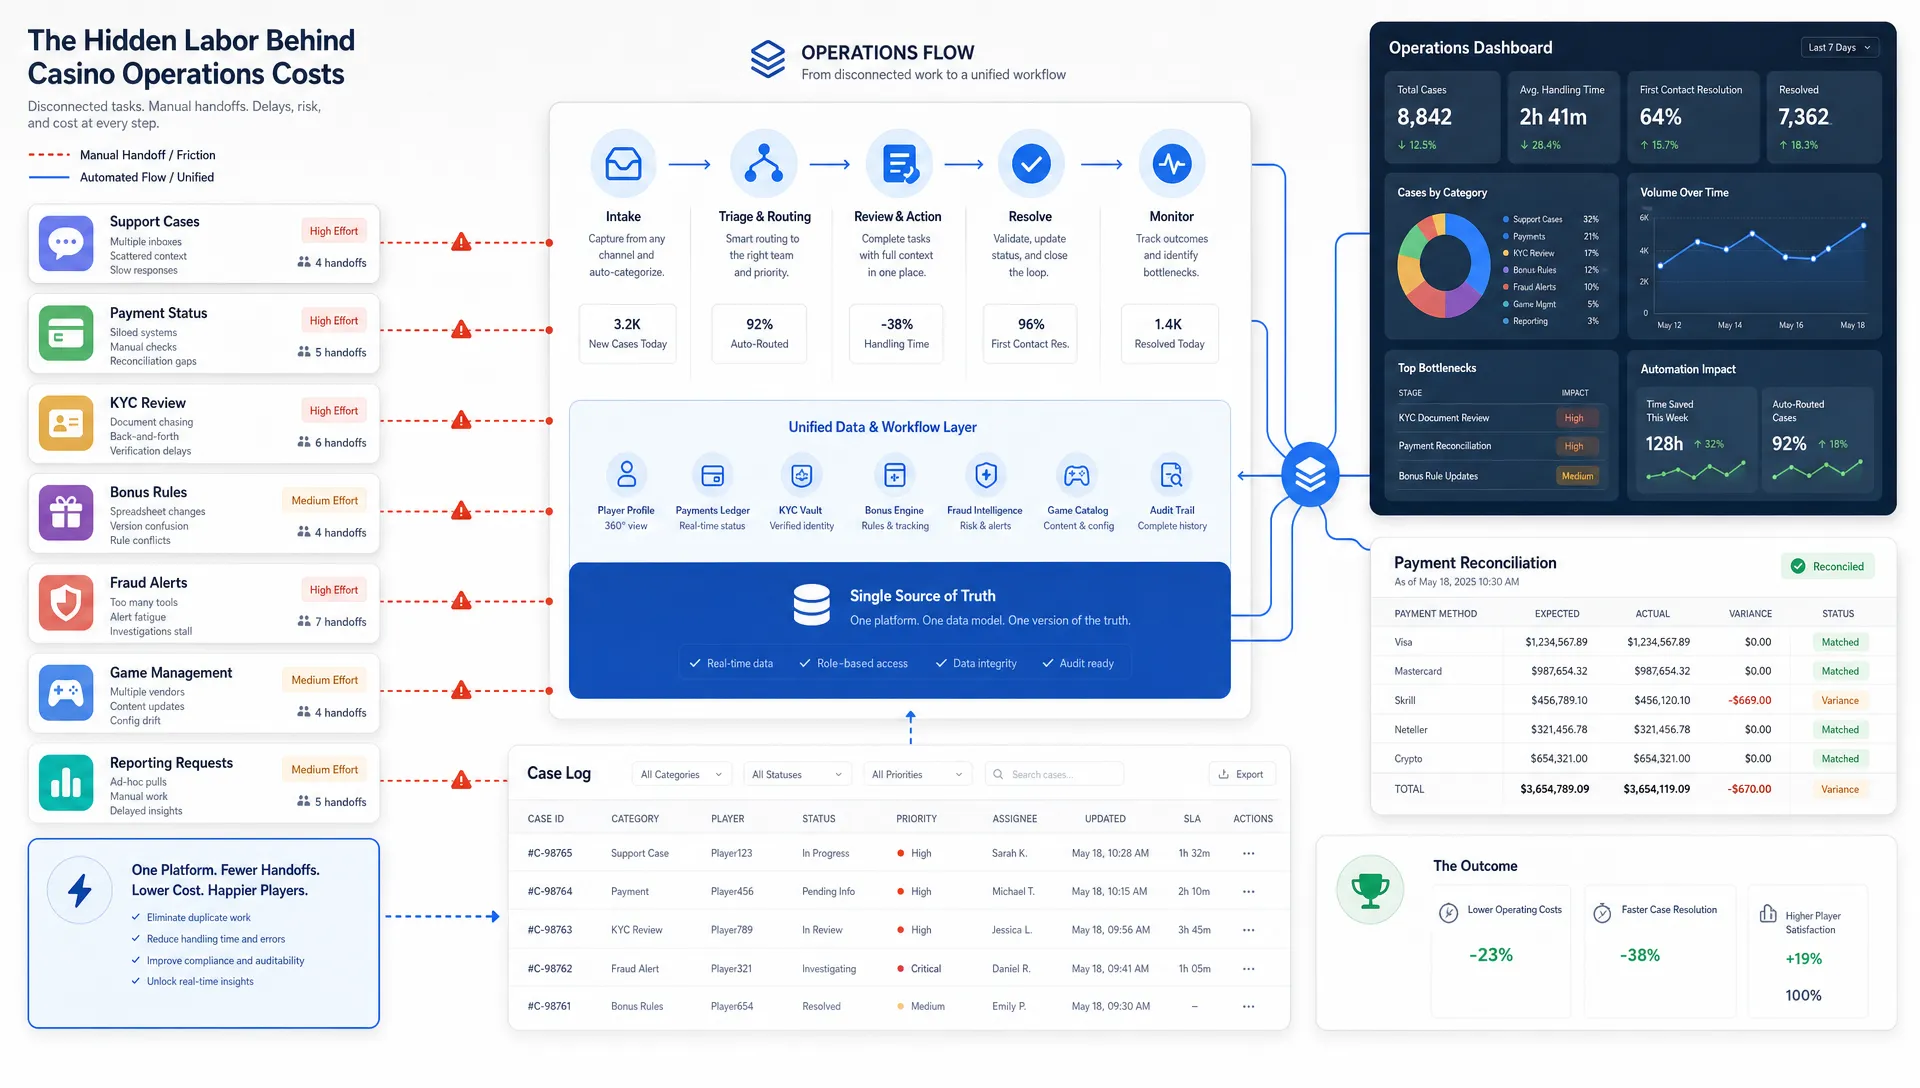Click the Eliminate duplicate work check item
1920x1088 pixels.
(x=191, y=917)
